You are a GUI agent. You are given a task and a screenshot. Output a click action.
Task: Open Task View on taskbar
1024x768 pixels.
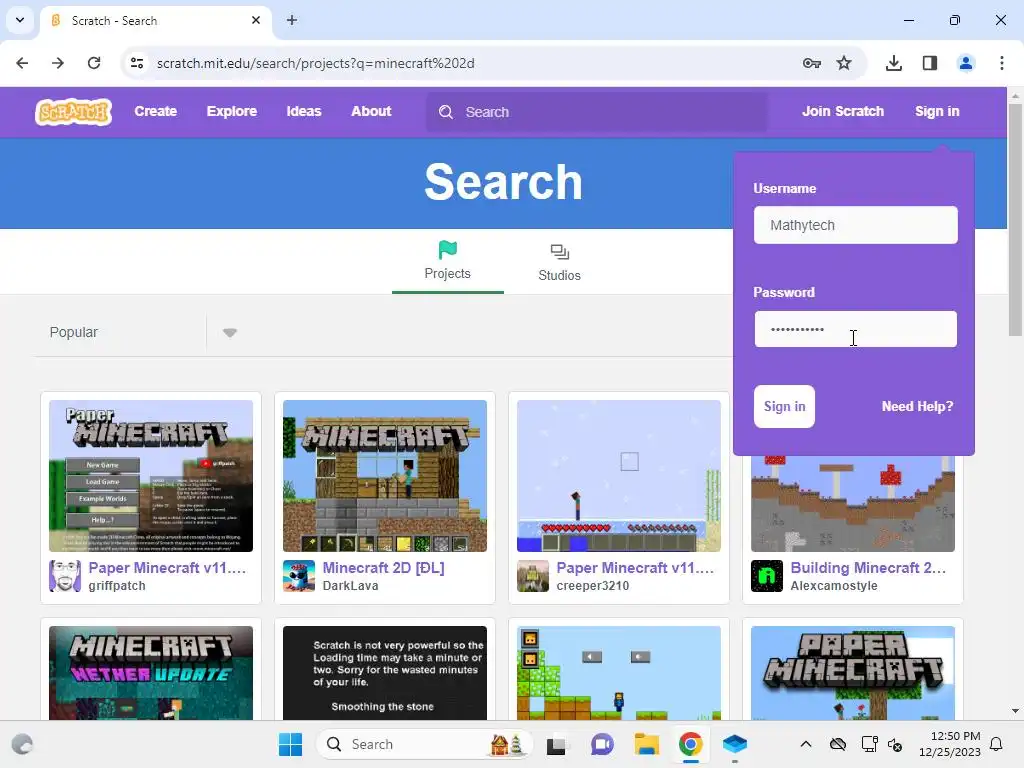[x=556, y=744]
